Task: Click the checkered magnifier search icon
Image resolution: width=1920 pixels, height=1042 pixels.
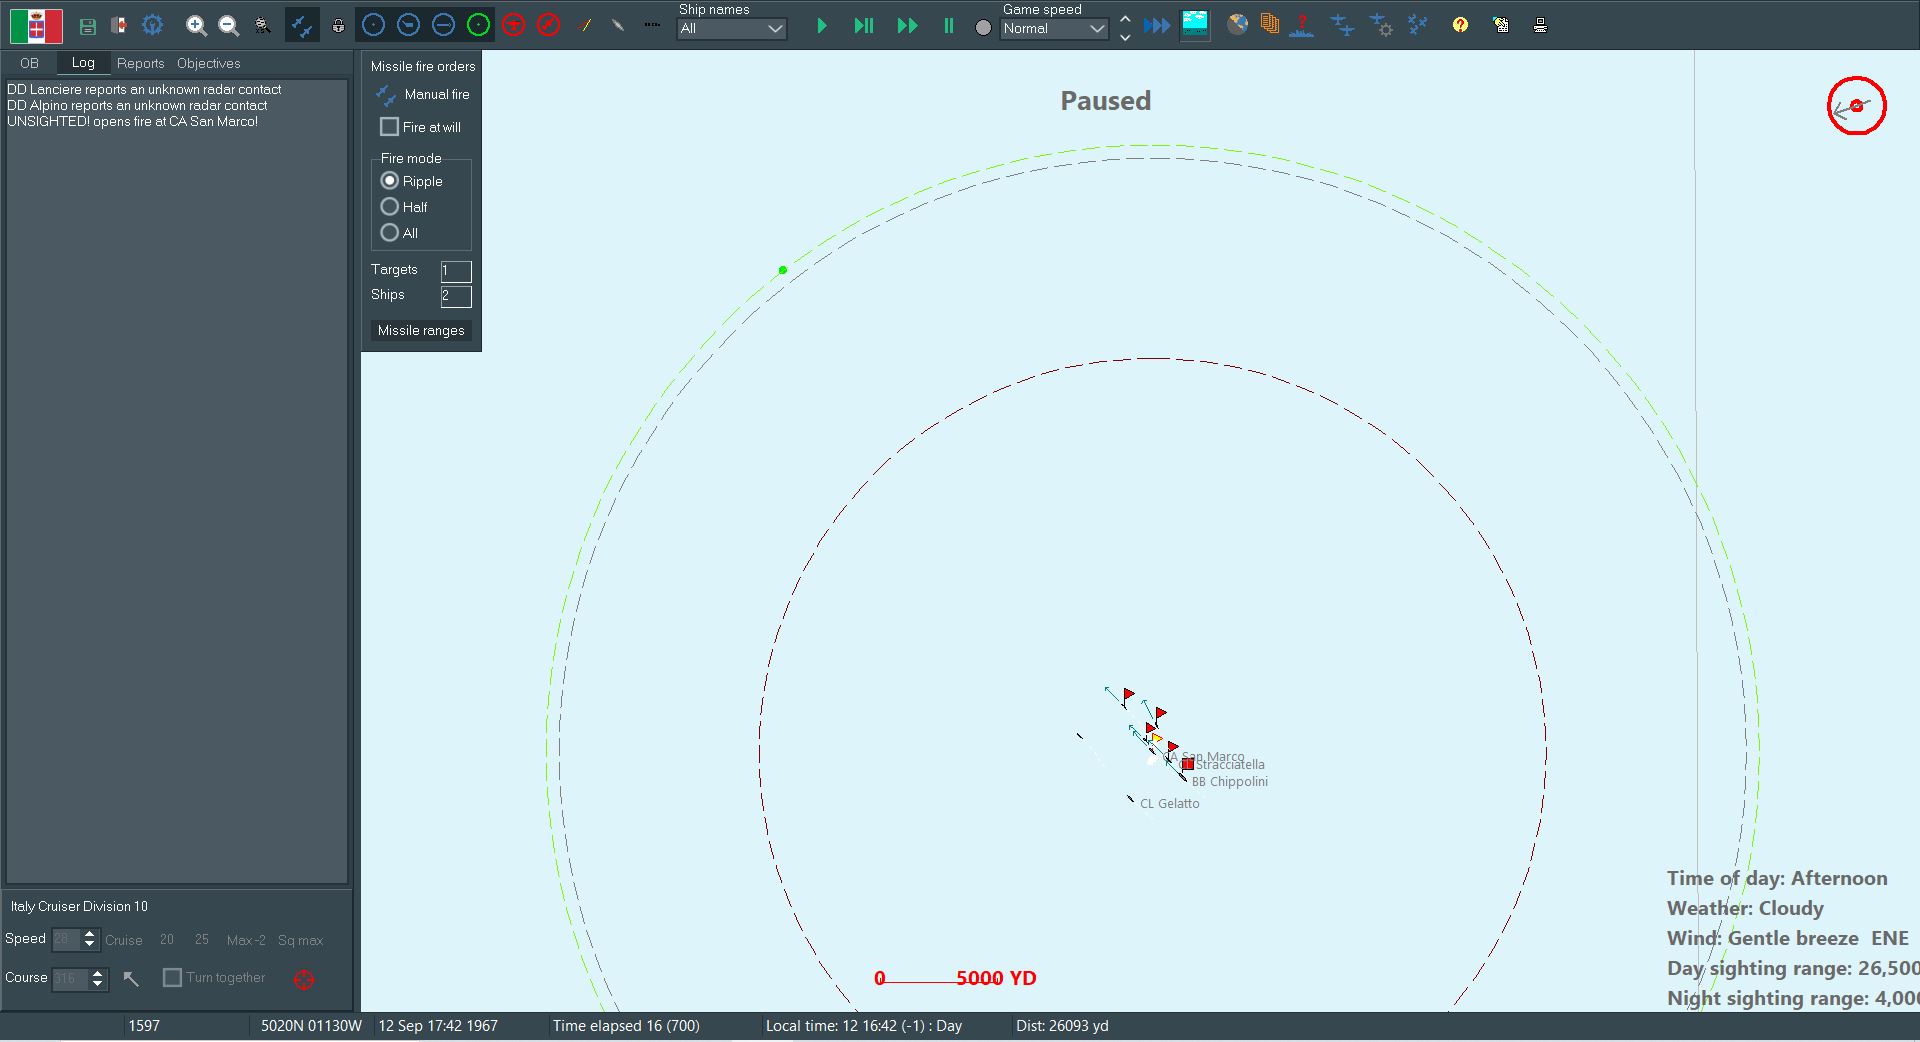Action: click(x=262, y=26)
